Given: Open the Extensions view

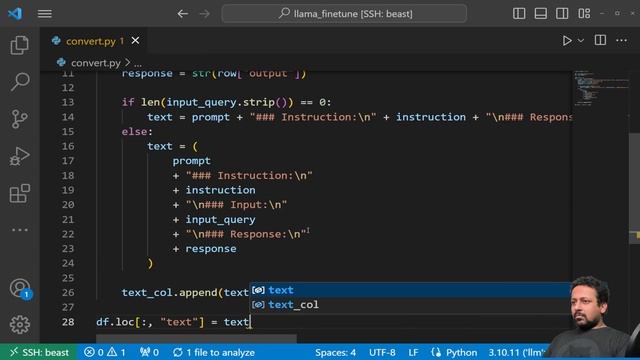Looking at the screenshot, I should coord(20,193).
